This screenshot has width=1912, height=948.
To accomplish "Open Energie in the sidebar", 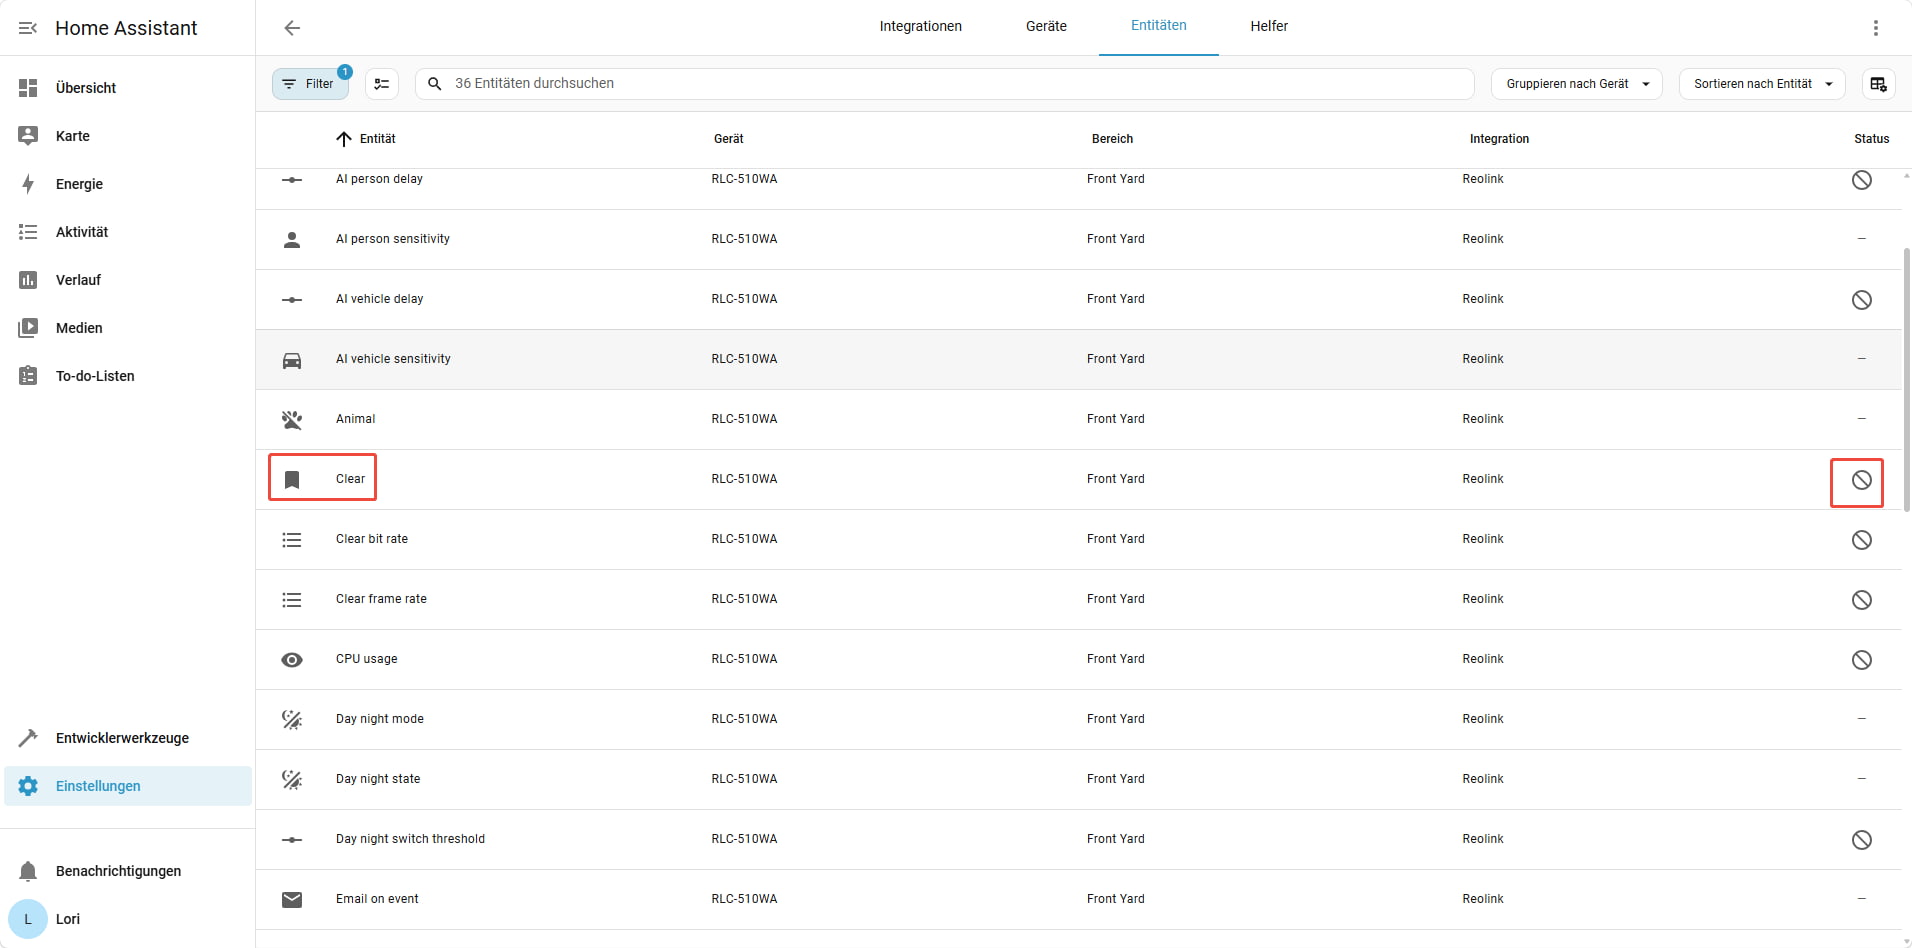I will [x=128, y=184].
